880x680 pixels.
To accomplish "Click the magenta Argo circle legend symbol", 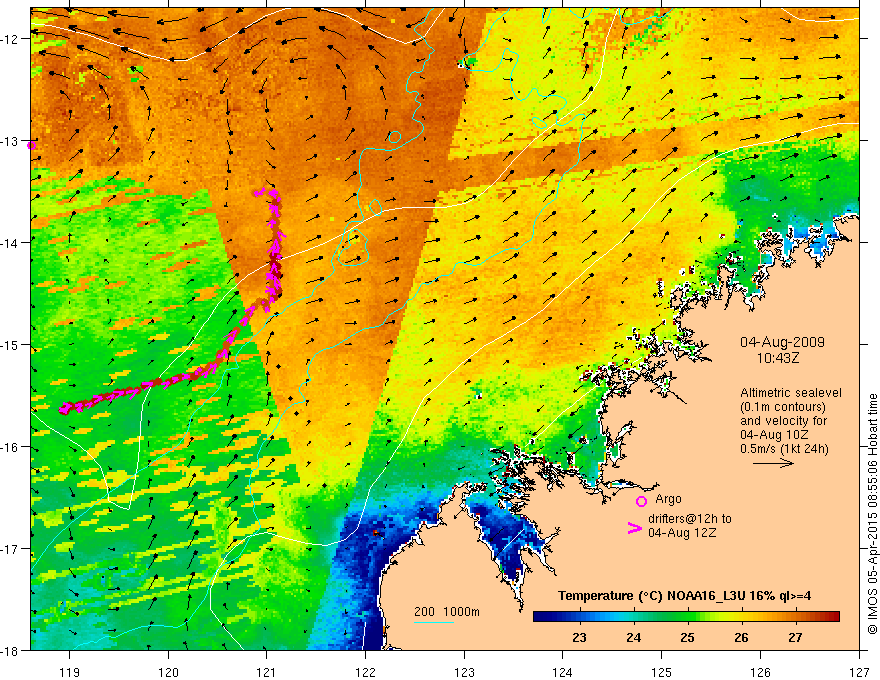I will [641, 501].
